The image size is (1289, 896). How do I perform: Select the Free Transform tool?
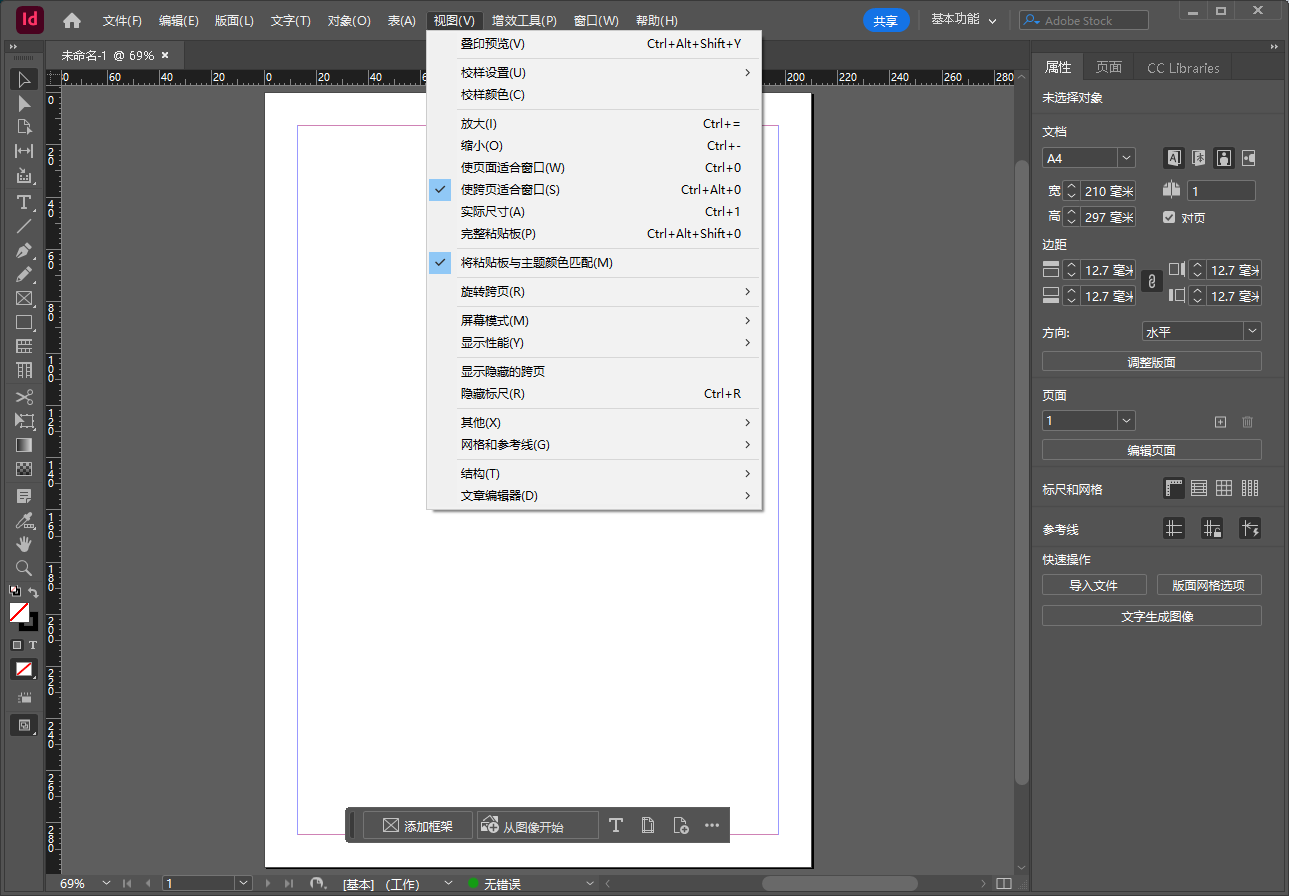24,421
